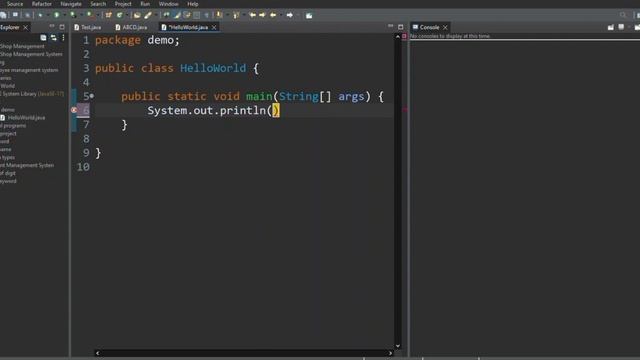640x360 pixels.
Task: Open the Refactor menu
Action: (x=42, y=4)
